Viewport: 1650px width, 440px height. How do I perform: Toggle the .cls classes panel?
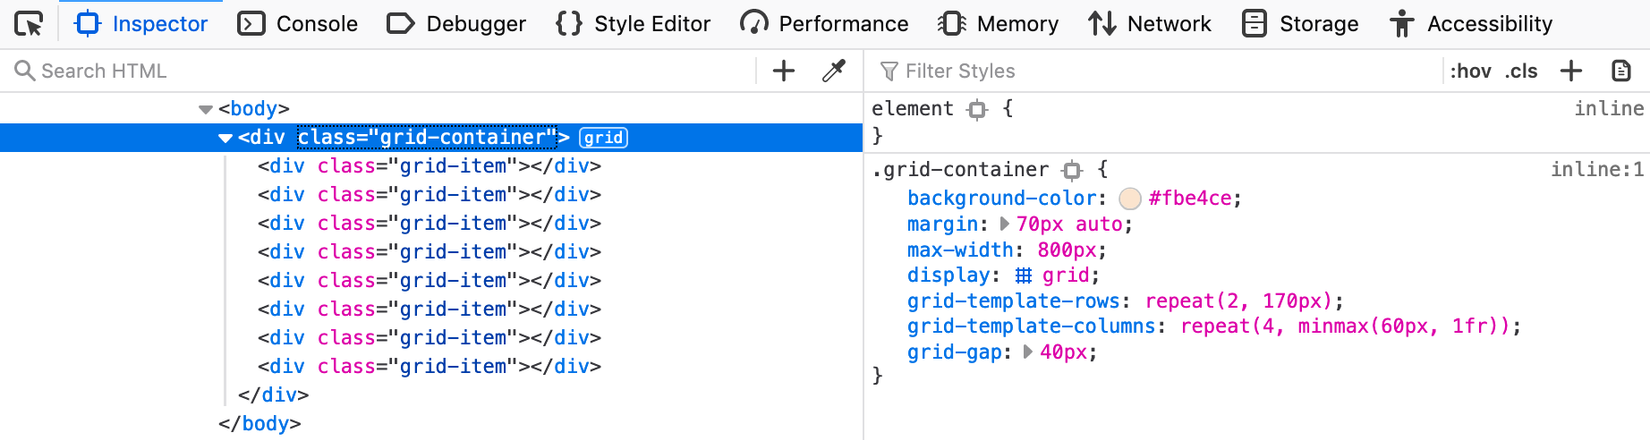(1521, 71)
